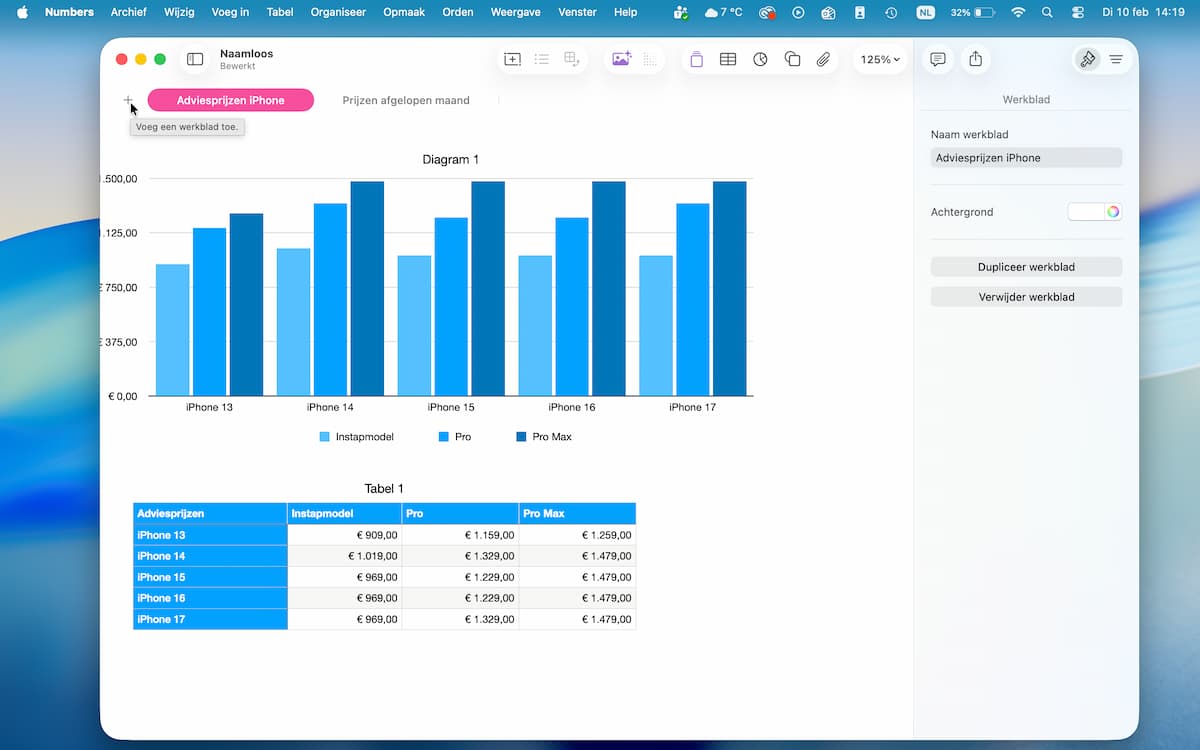
Task: Open the shapes icon in toolbar
Action: (x=792, y=60)
